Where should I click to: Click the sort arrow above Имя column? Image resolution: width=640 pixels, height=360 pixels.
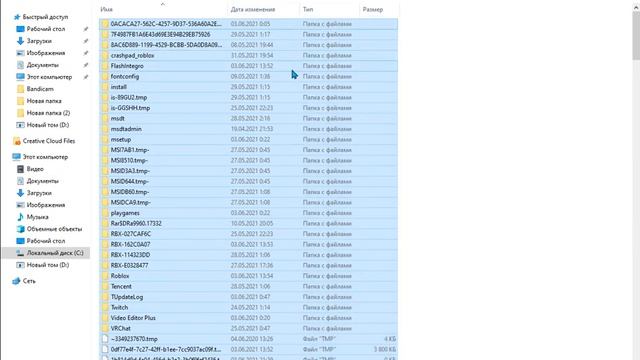[x=162, y=4]
